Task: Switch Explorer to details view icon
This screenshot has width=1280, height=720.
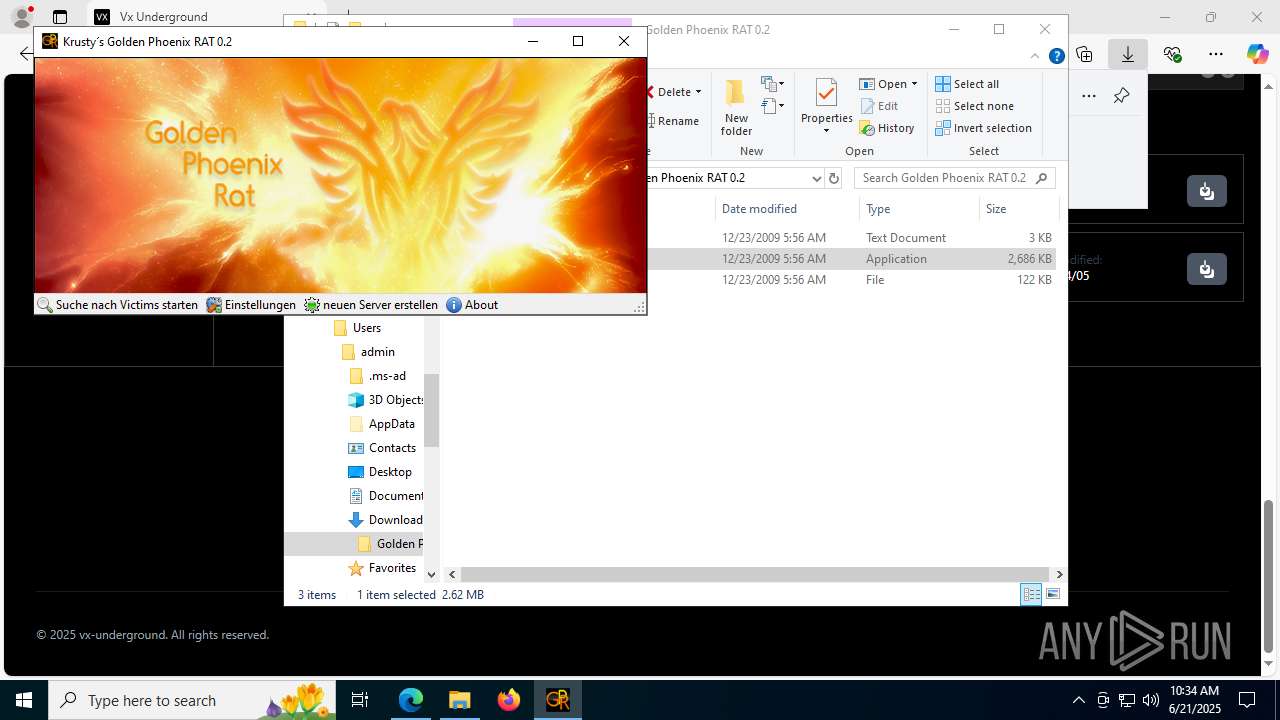Action: click(1031, 594)
